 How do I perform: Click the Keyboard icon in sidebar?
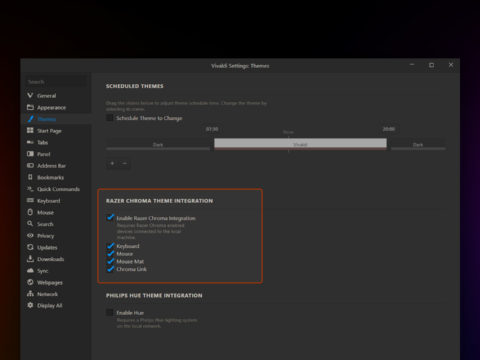click(30, 200)
